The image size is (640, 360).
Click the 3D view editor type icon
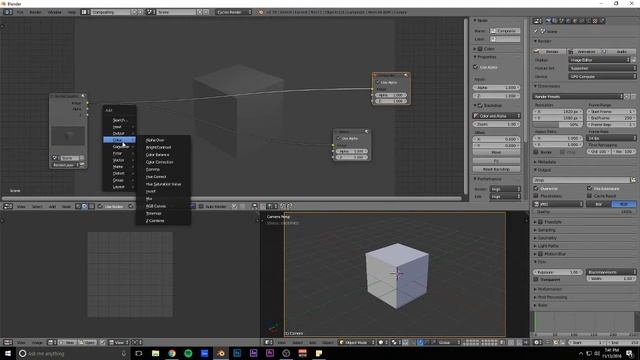(268, 342)
